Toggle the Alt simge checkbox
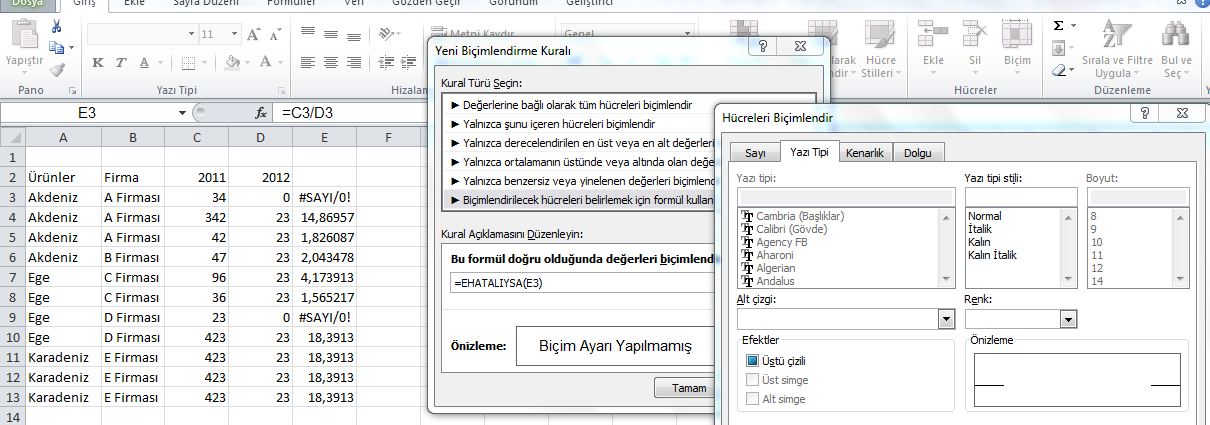The width and height of the screenshot is (1210, 425). pyautogui.click(x=753, y=399)
